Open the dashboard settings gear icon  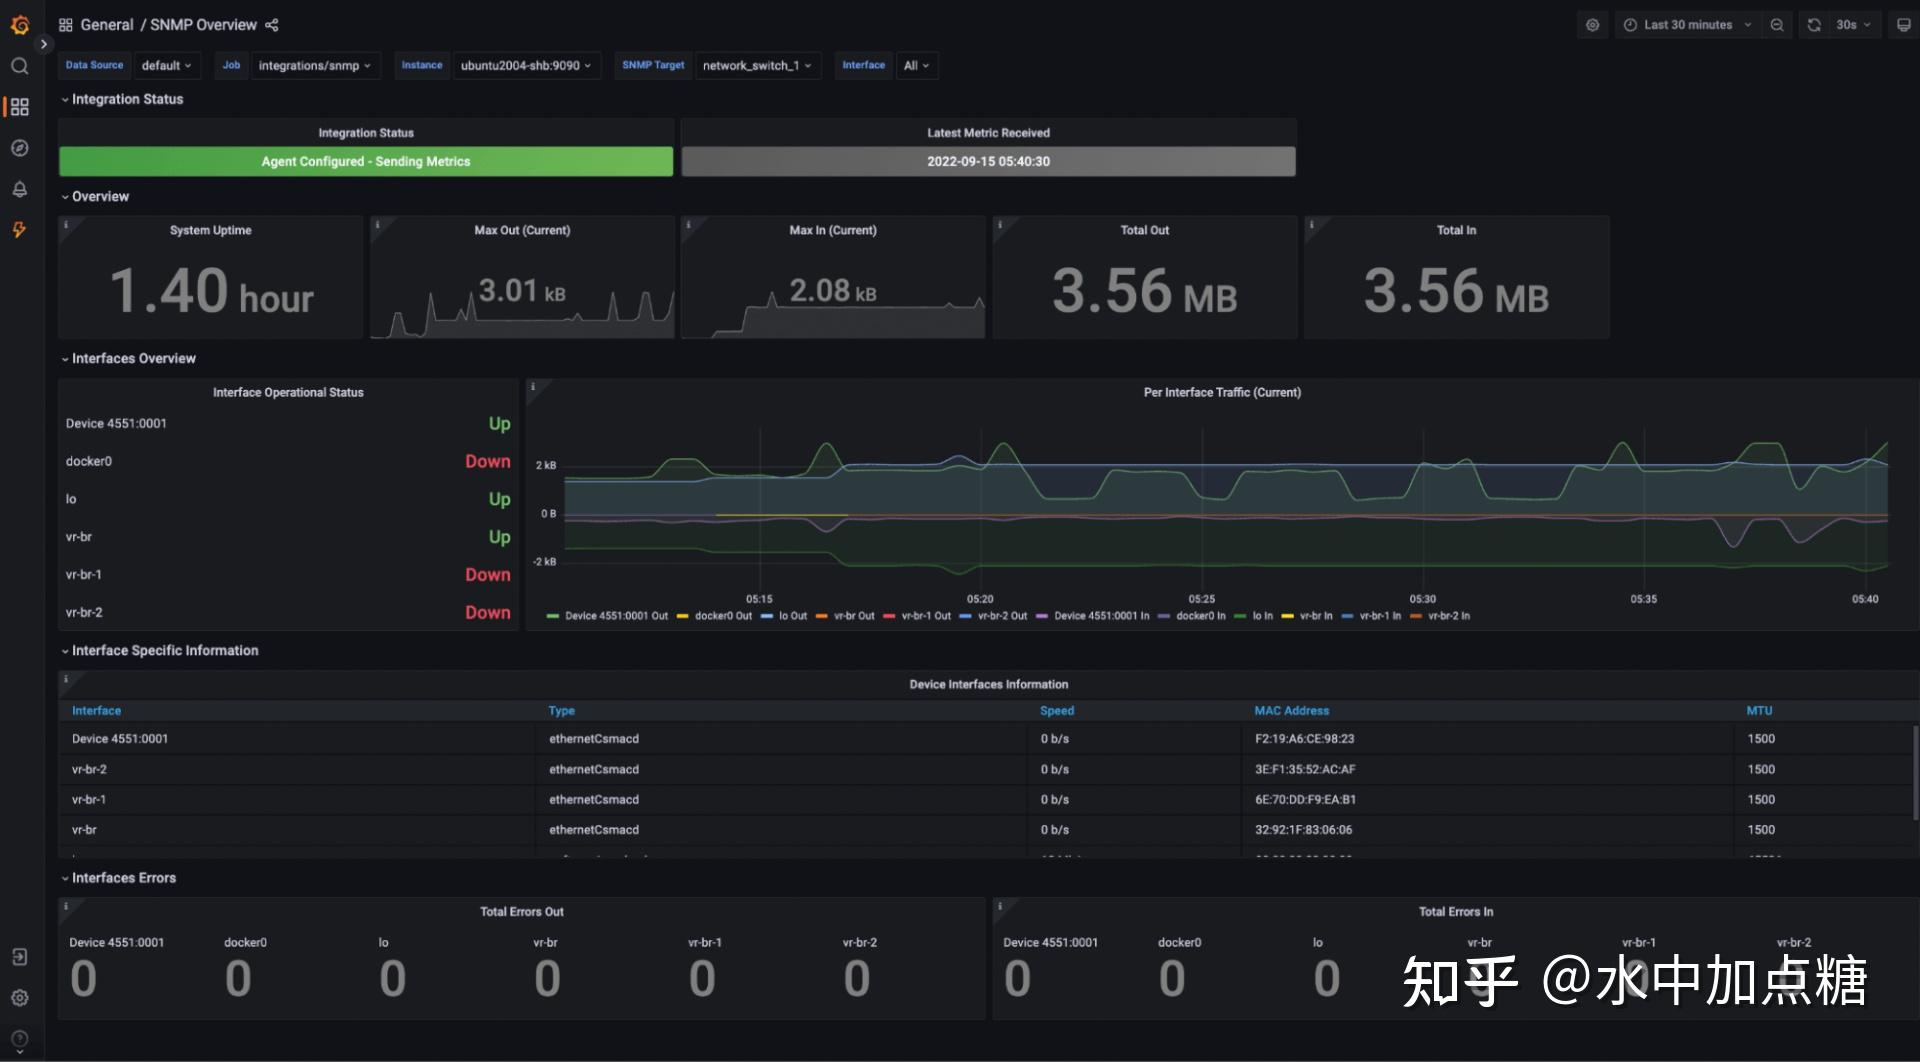click(x=1592, y=24)
